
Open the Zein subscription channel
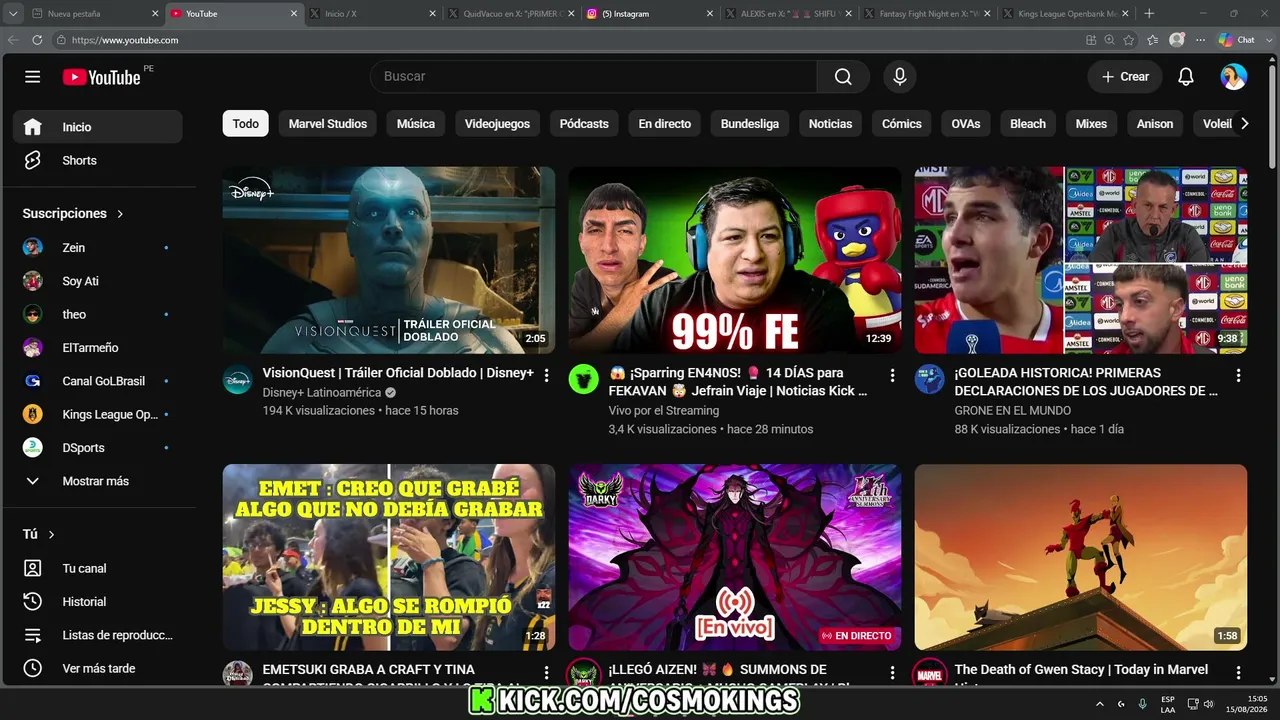pyautogui.click(x=98, y=247)
